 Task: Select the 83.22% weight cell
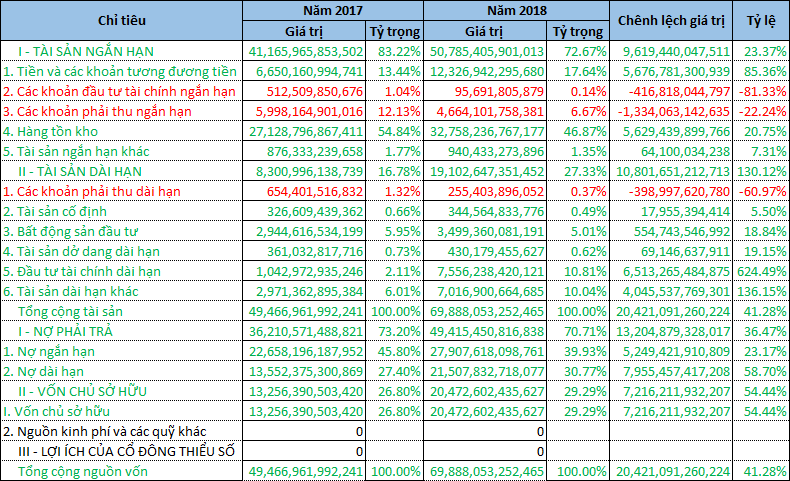399,51
